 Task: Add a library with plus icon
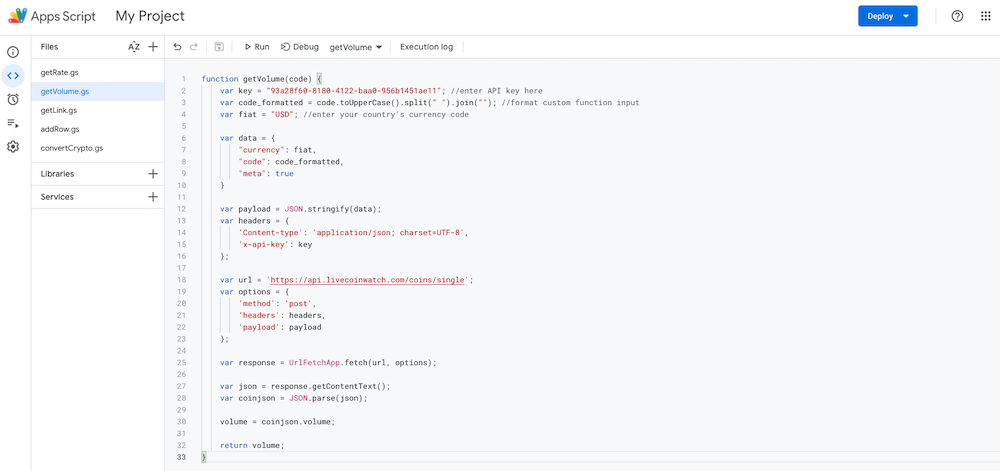point(153,174)
